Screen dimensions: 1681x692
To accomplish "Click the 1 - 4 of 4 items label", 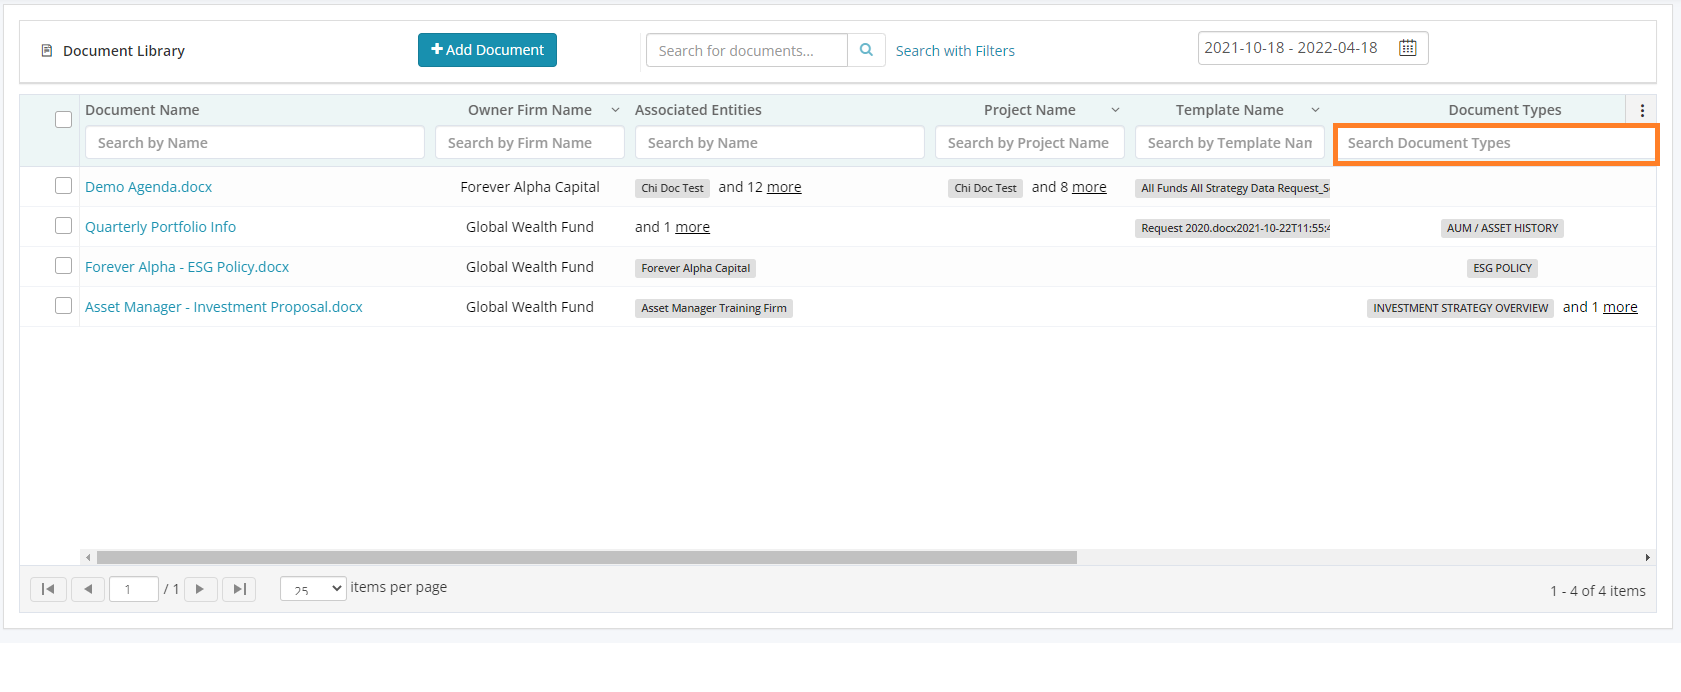I will (x=1598, y=591).
